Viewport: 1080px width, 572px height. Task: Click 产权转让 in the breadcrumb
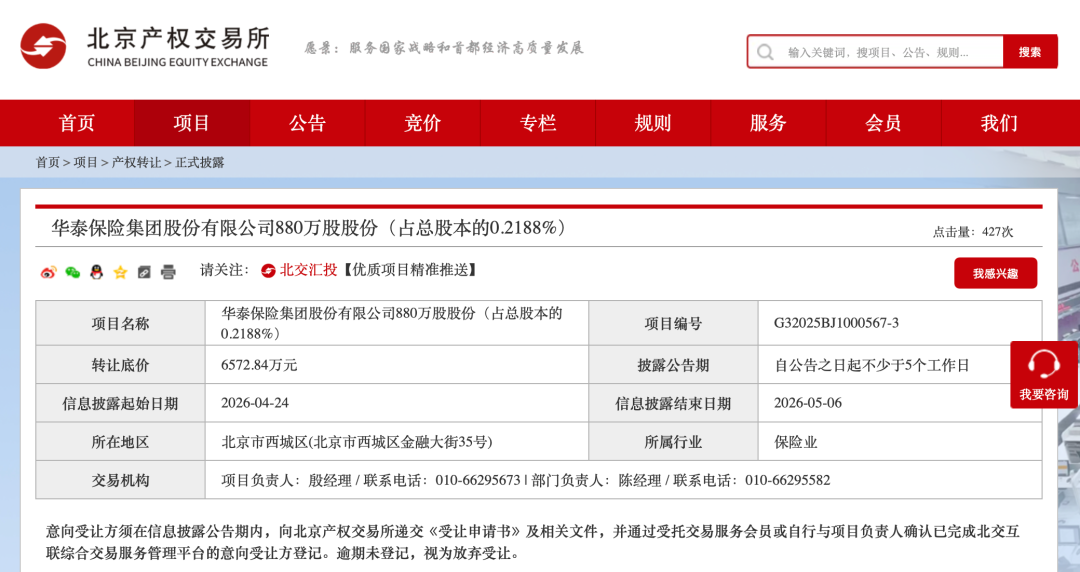[x=136, y=163]
